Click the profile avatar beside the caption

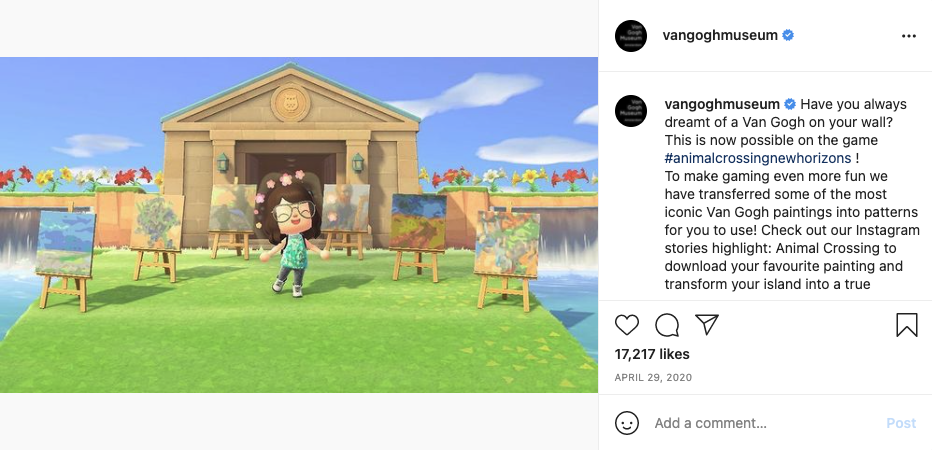(631, 111)
